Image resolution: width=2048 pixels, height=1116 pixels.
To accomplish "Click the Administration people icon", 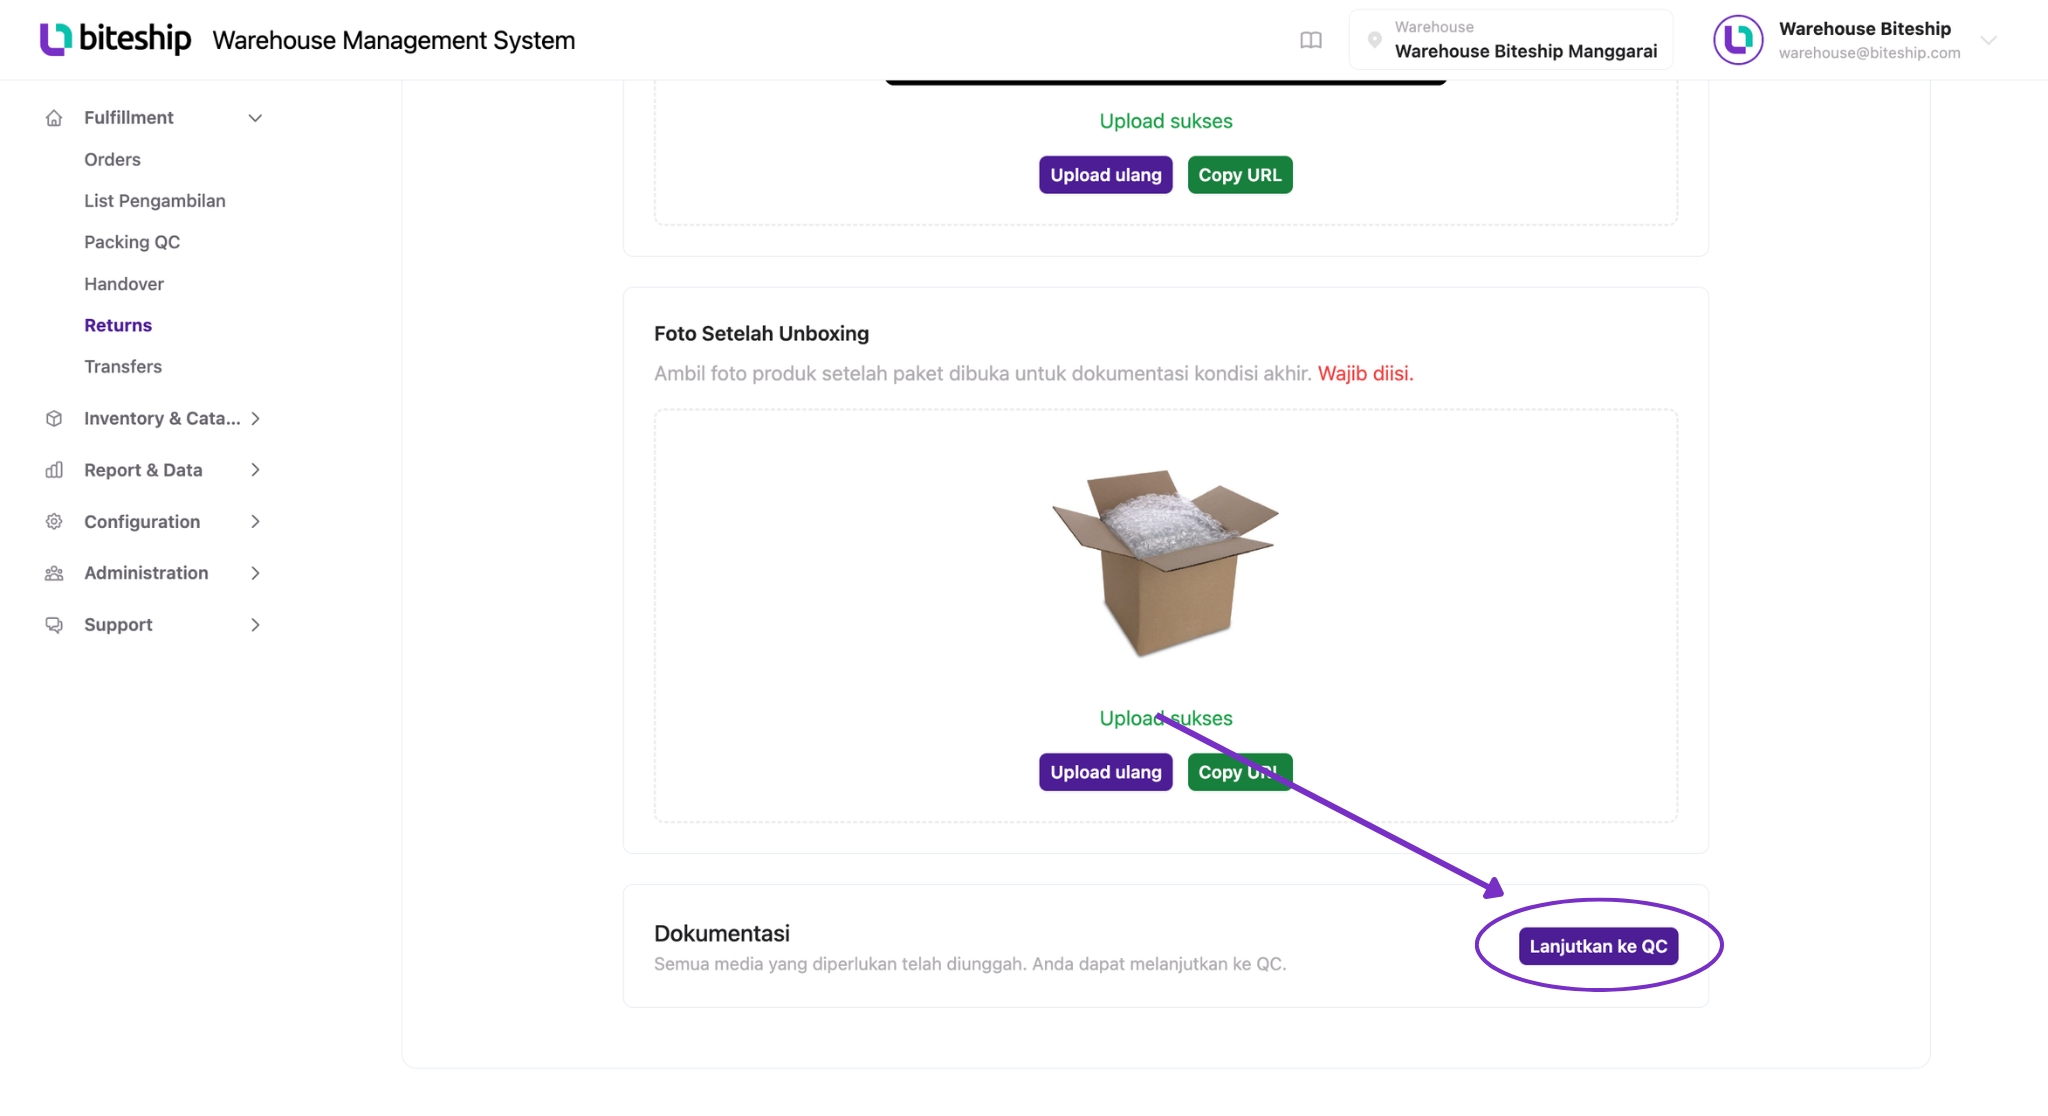I will (x=54, y=573).
